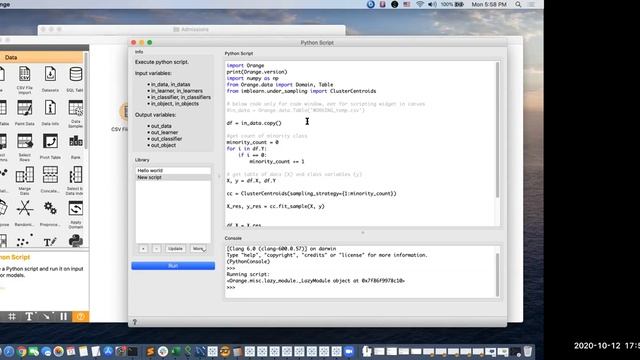Screen dimensions: 640x360
Task: Select New script in the Library
Action: [x=173, y=177]
